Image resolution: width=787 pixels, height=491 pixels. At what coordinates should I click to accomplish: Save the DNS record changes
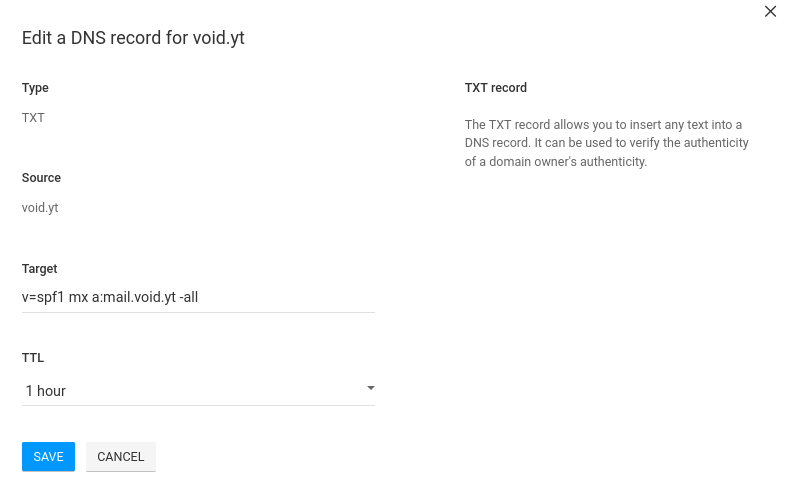coord(48,456)
